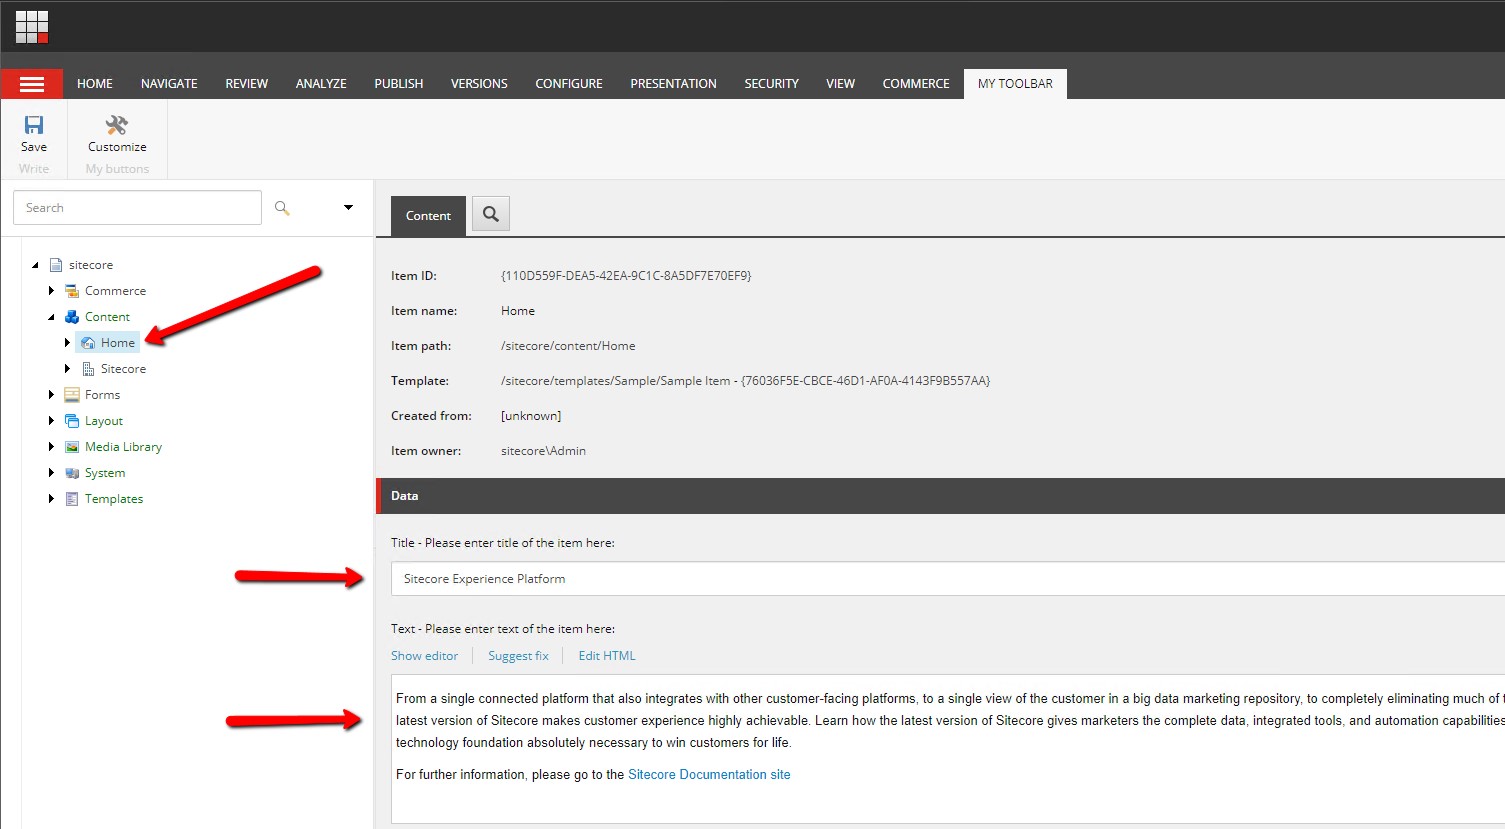Click the Commerce node icon
This screenshot has height=829, width=1505.
click(72, 291)
